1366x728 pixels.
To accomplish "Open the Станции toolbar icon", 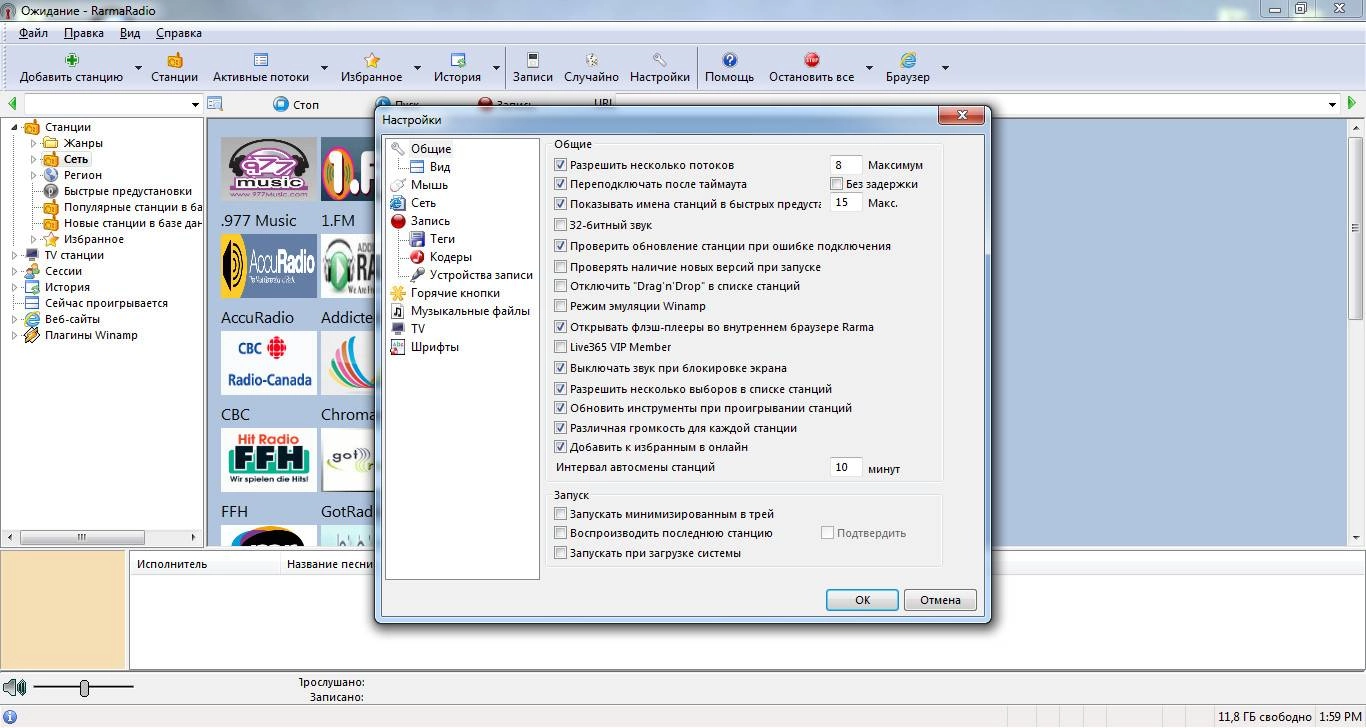I will pyautogui.click(x=175, y=60).
